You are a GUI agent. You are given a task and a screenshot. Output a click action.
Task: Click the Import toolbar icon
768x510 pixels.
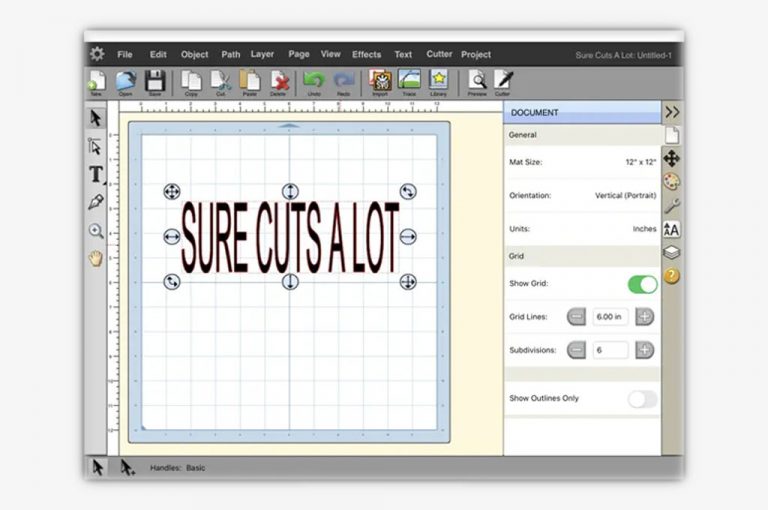[x=379, y=81]
